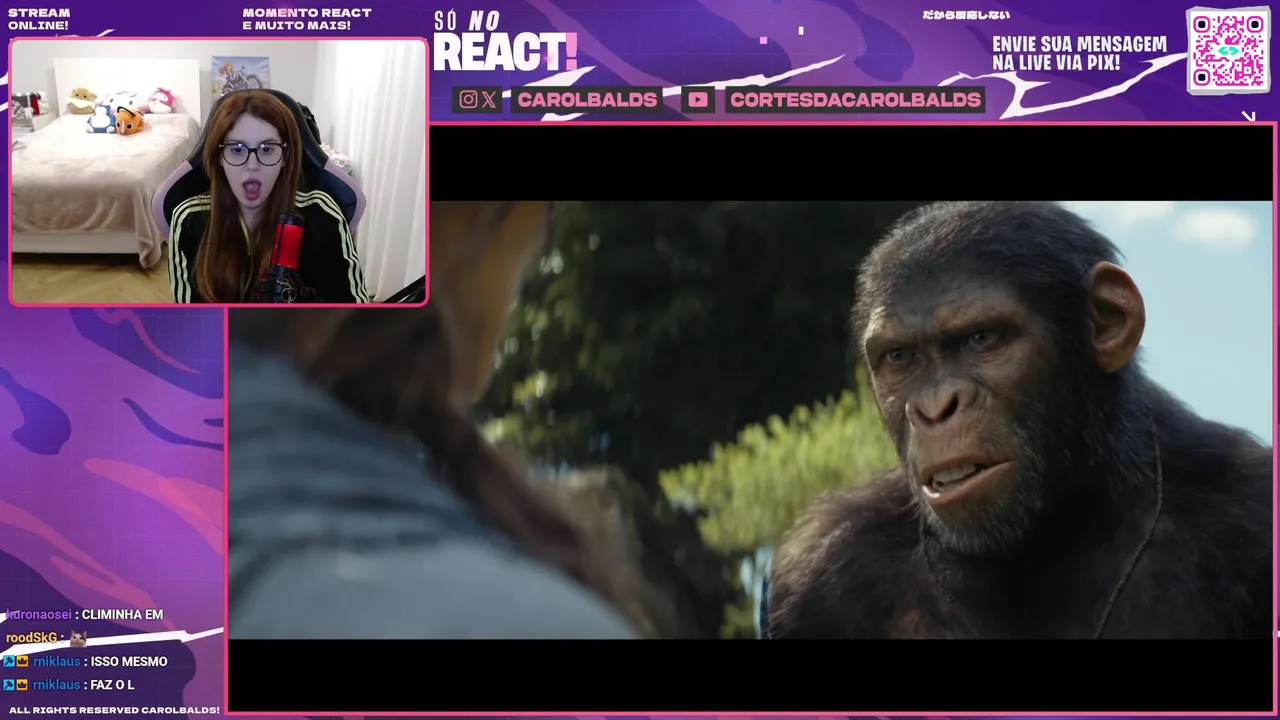Click the crown badge on the ISSO MESMO message
Viewport: 1280px width, 720px height.
[22, 661]
